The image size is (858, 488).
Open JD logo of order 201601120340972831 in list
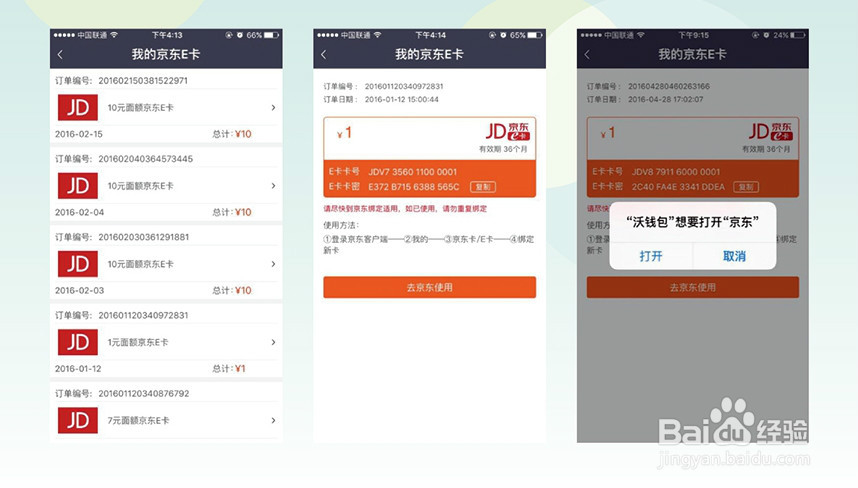tap(78, 342)
